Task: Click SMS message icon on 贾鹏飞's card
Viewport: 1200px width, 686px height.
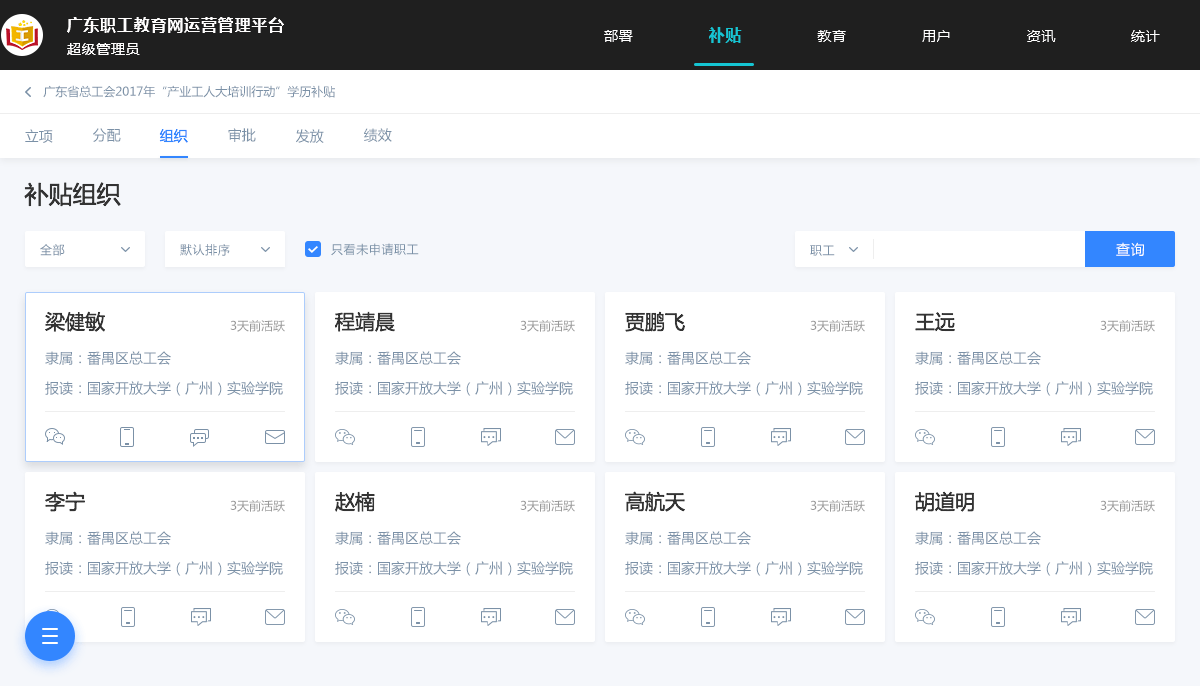Action: pyautogui.click(x=780, y=437)
